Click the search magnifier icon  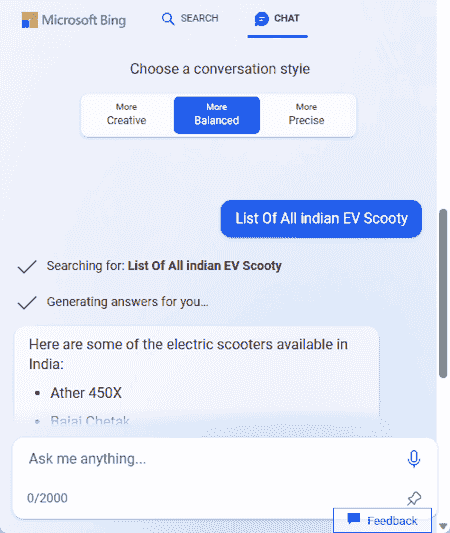168,19
